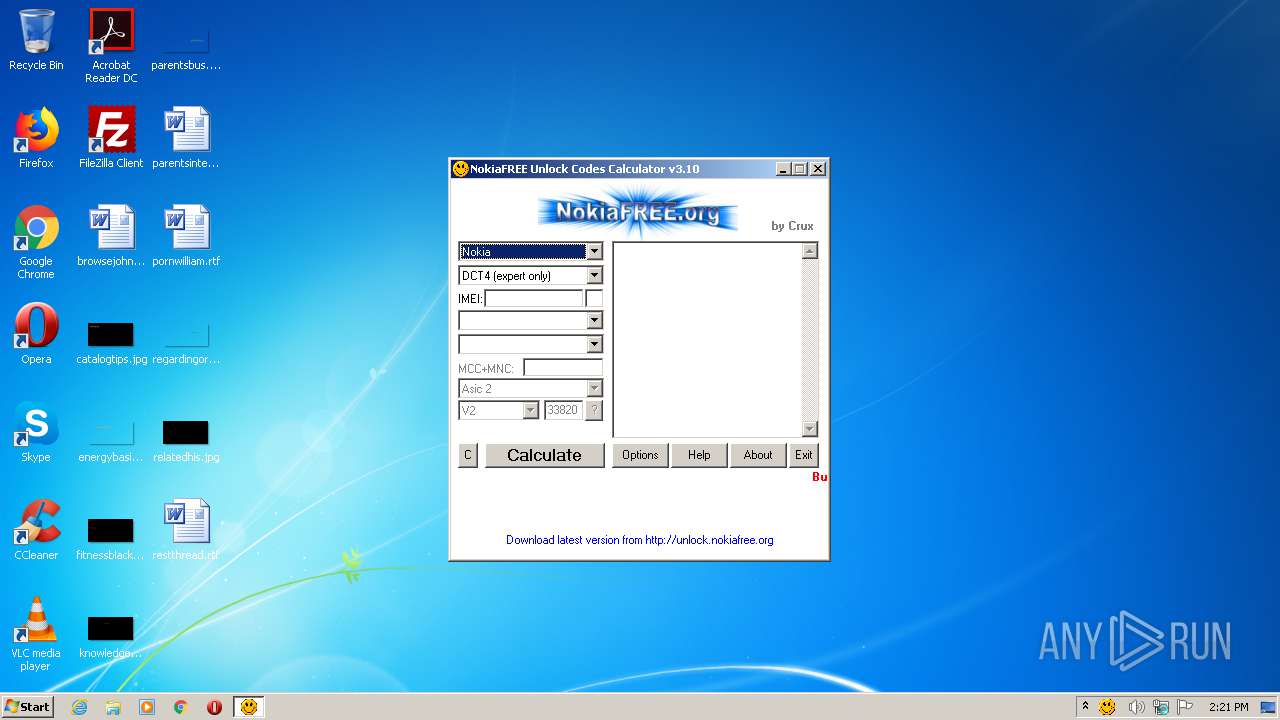Launch Skype from the desktop
Image resolution: width=1280 pixels, height=720 pixels.
tap(36, 432)
